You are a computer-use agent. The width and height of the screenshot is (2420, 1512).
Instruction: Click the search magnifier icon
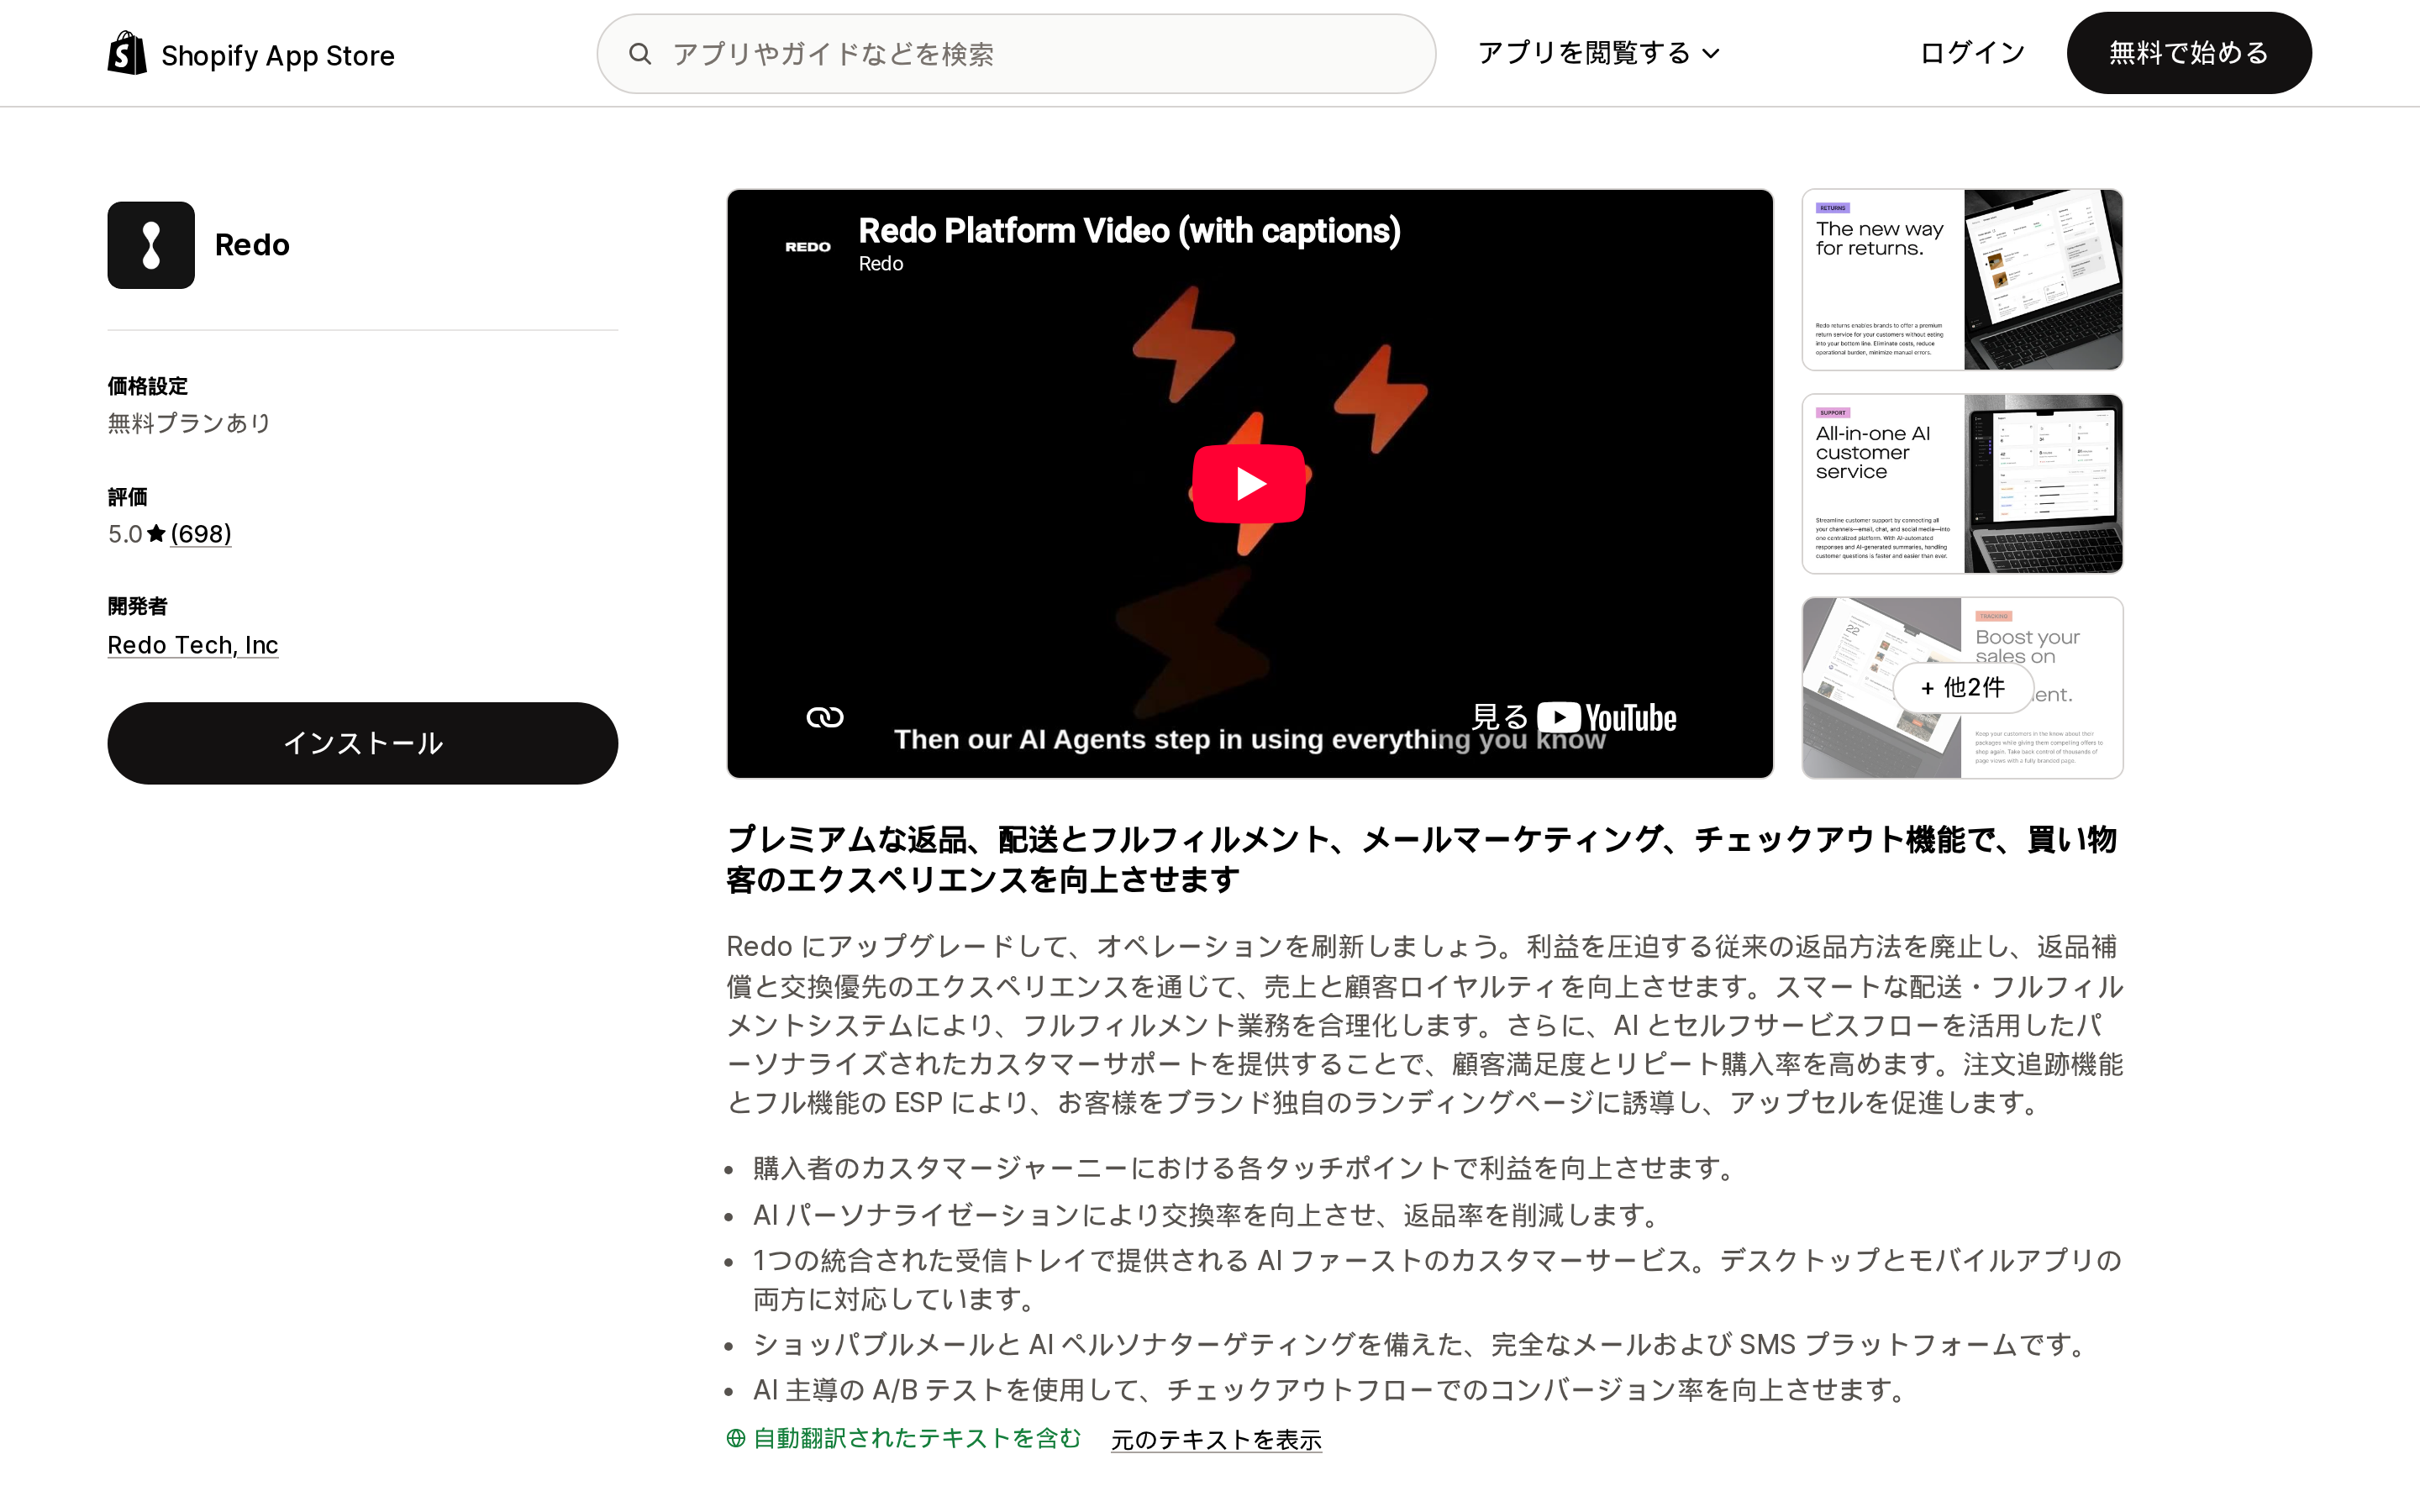point(640,54)
